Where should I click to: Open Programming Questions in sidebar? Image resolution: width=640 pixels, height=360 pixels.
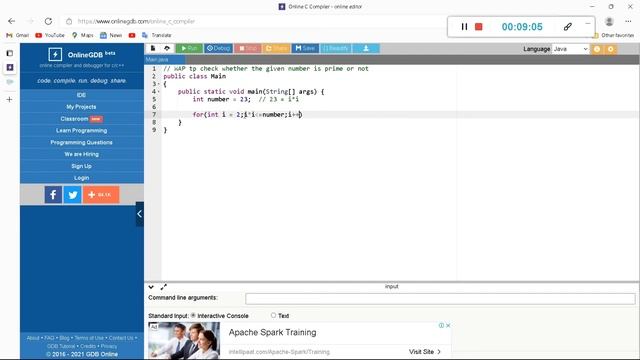pos(81,142)
